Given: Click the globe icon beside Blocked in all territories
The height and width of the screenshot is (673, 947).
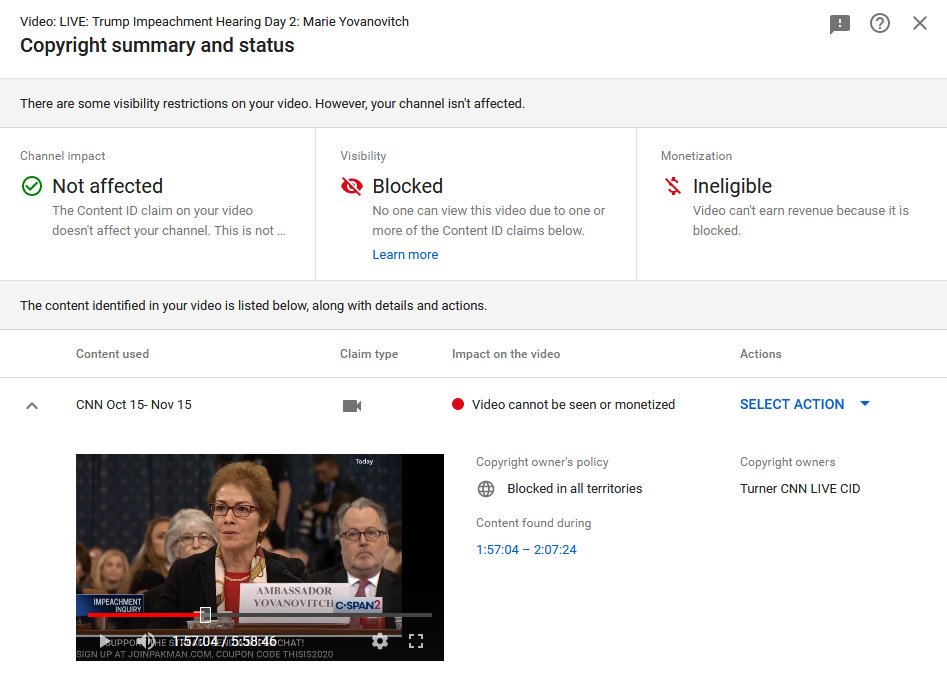Looking at the screenshot, I should point(486,489).
